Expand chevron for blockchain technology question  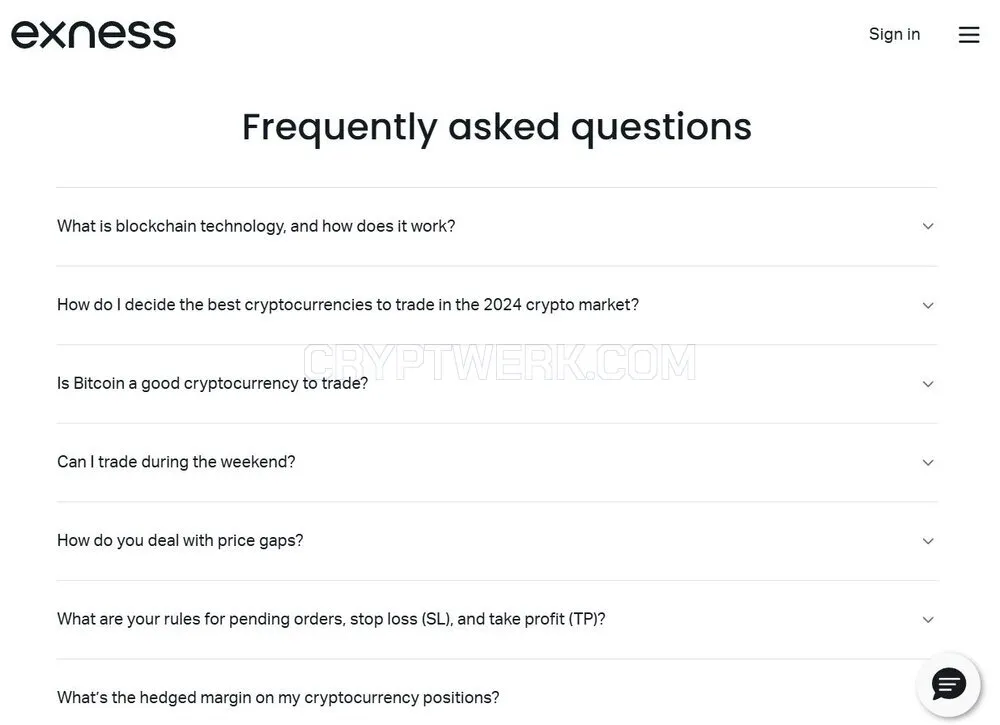[x=928, y=226]
